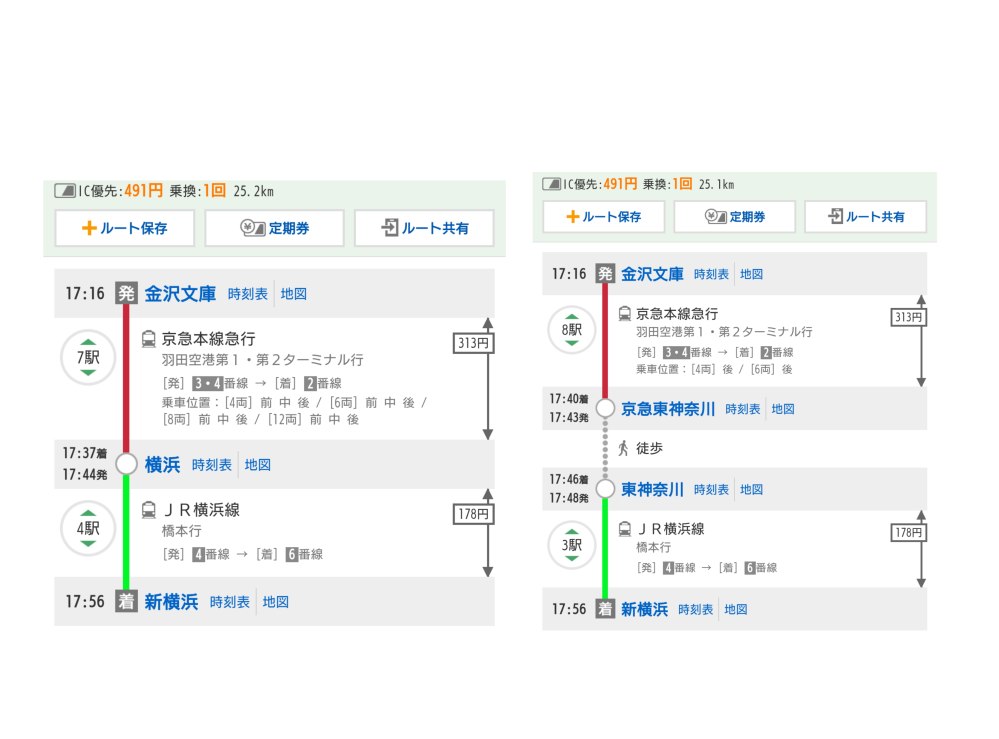Viewport: 999px width, 739px height.
Task: Open 時刻表 for 新横浜 in right panel
Action: [696, 609]
